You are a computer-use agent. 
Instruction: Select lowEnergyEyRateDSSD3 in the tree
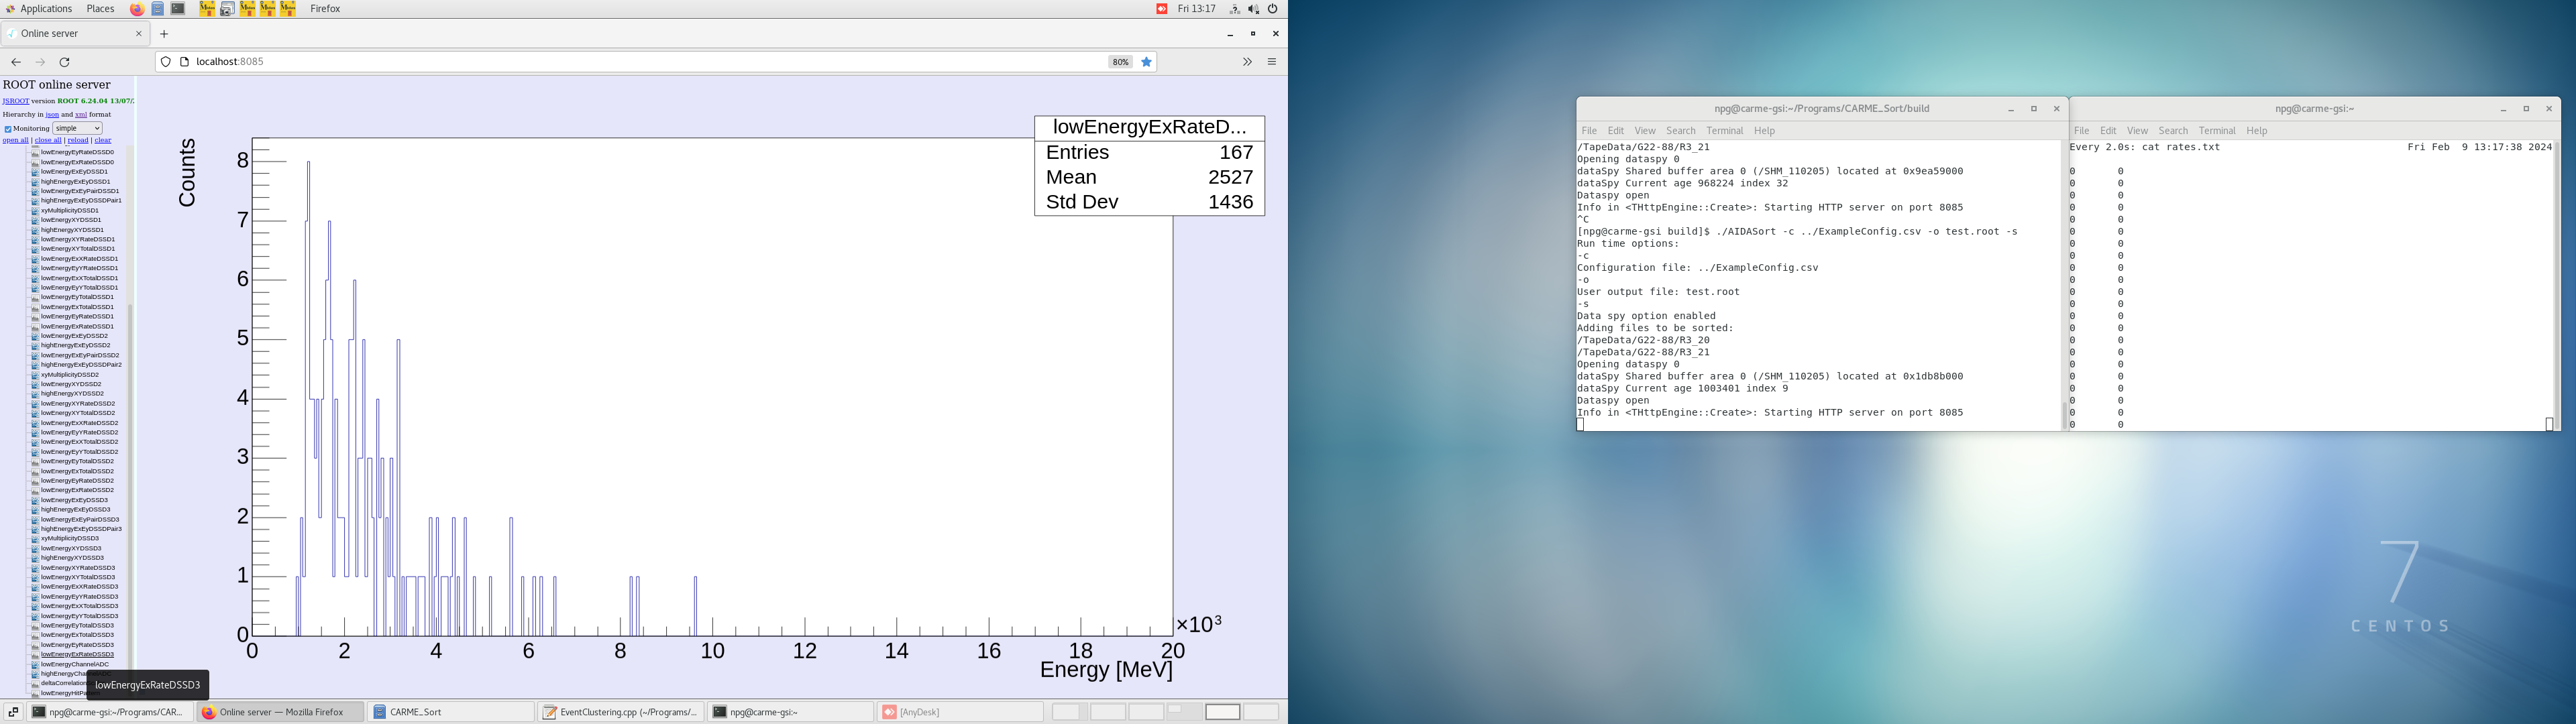click(x=77, y=645)
